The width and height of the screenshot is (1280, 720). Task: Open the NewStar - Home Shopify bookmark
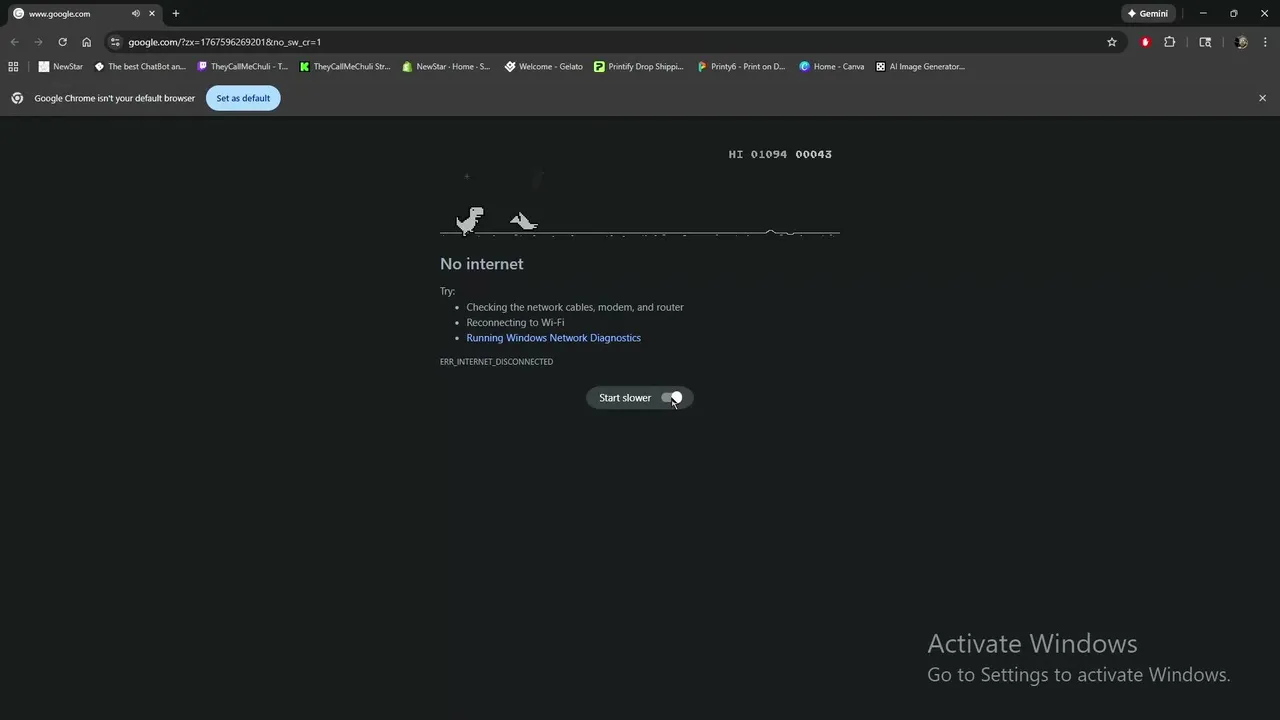tap(446, 67)
